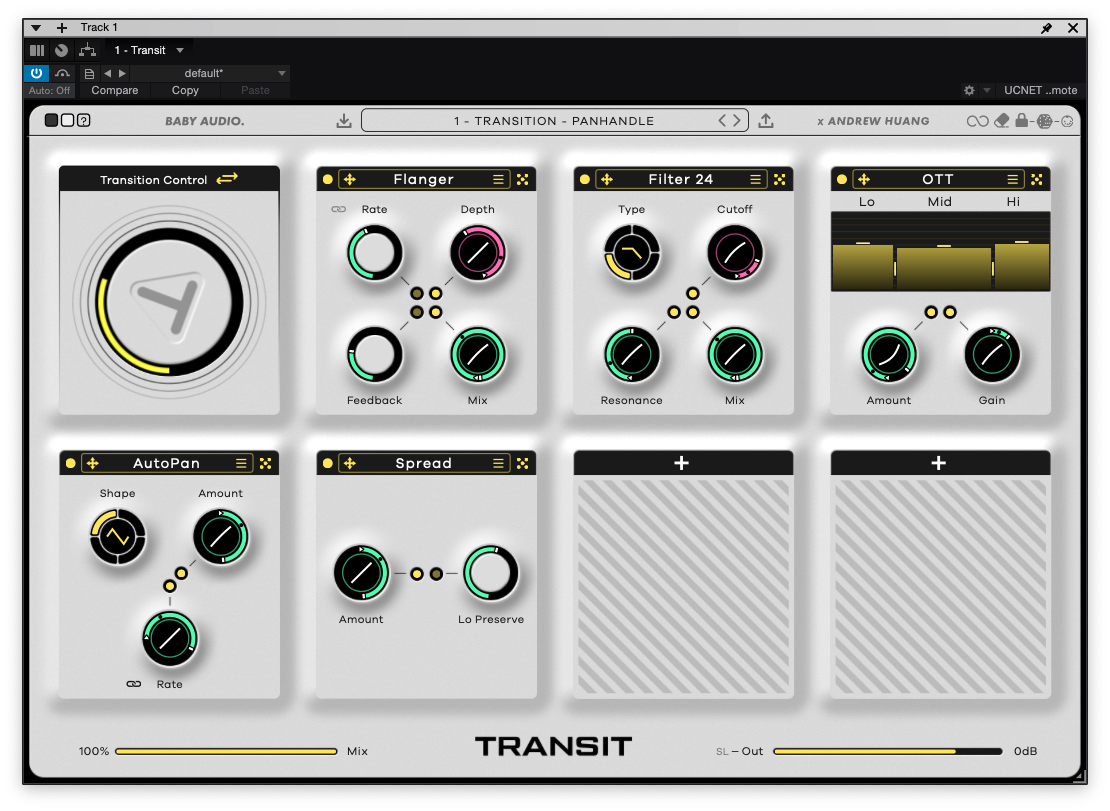Toggle AutoPan Rate sync link icon

[x=134, y=684]
